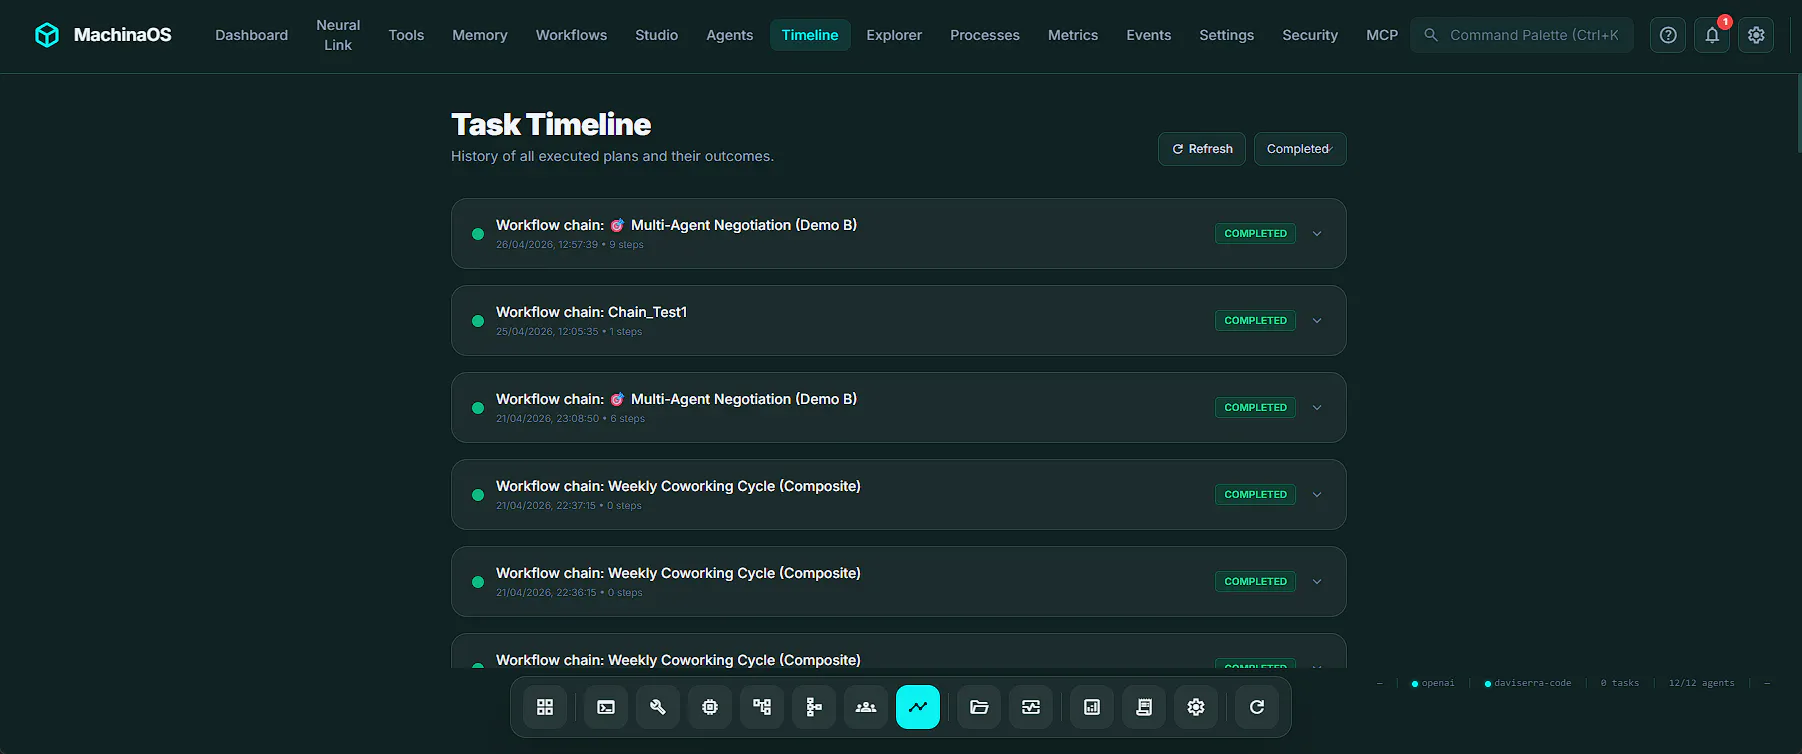Open the grid dashboard icon in the dock

point(545,707)
